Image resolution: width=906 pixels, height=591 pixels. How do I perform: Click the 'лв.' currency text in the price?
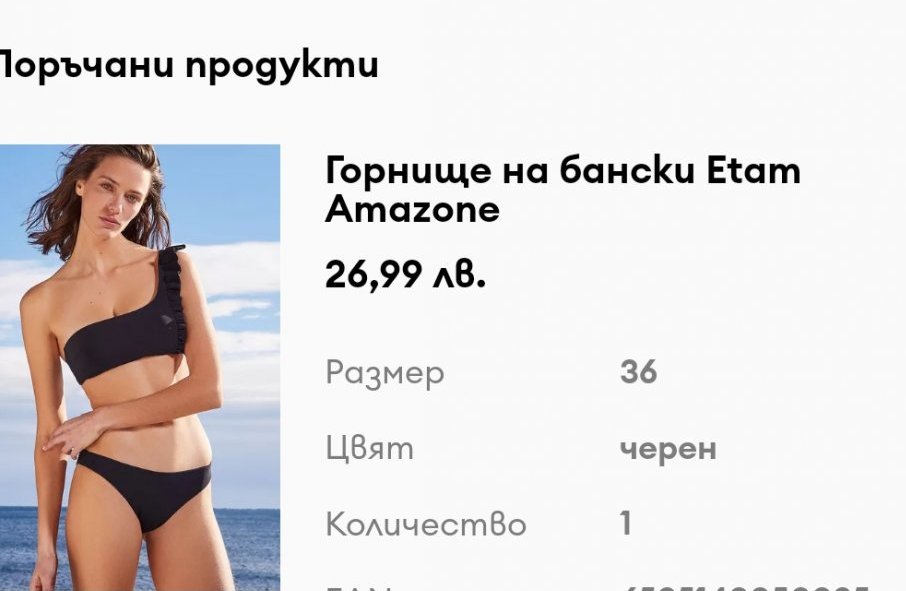(x=459, y=276)
